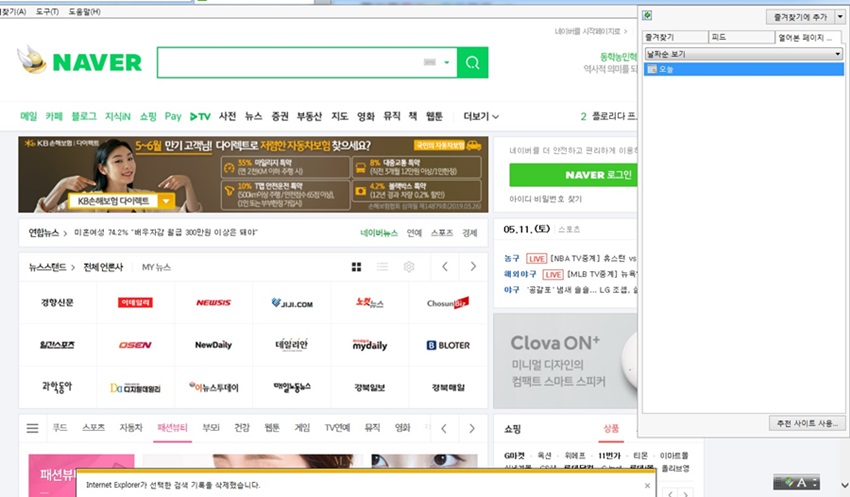Open the 뉴스 menu item
This screenshot has width=850, height=497.
(253, 116)
